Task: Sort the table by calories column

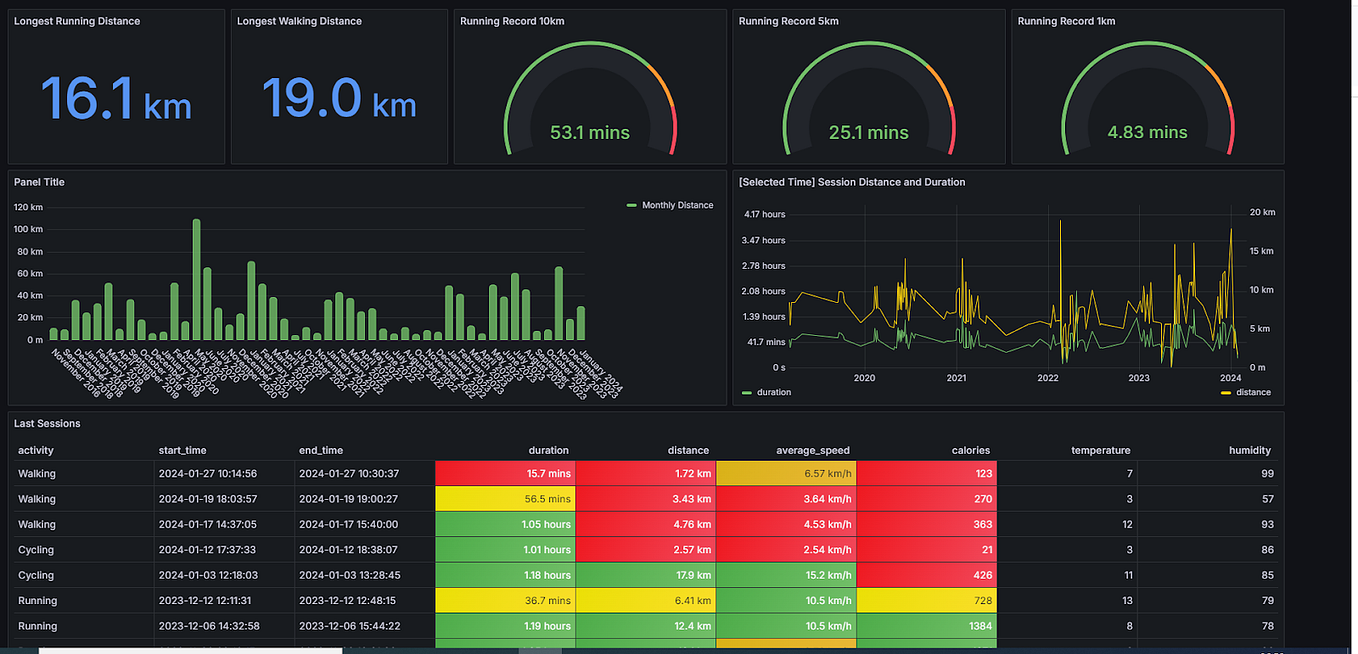Action: pos(970,450)
